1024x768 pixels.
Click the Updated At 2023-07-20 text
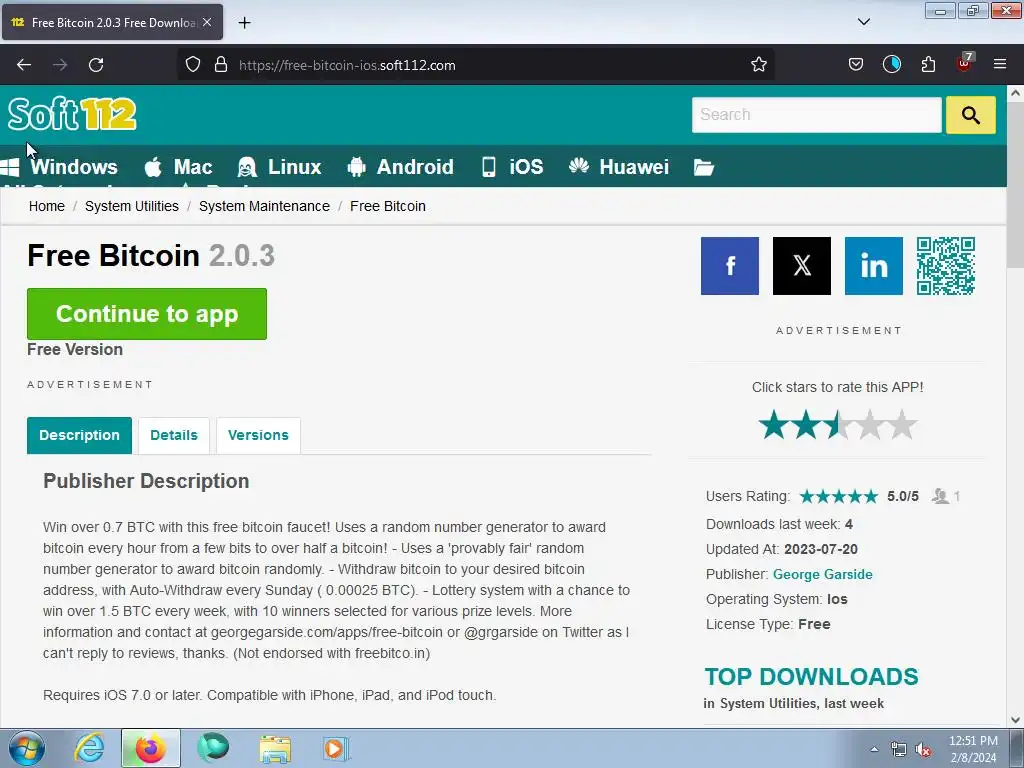(782, 550)
